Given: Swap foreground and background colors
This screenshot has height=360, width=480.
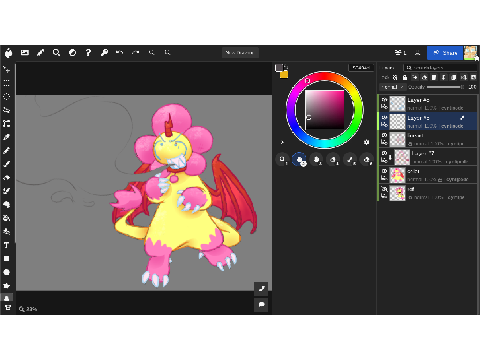Looking at the screenshot, I should (x=286, y=66).
